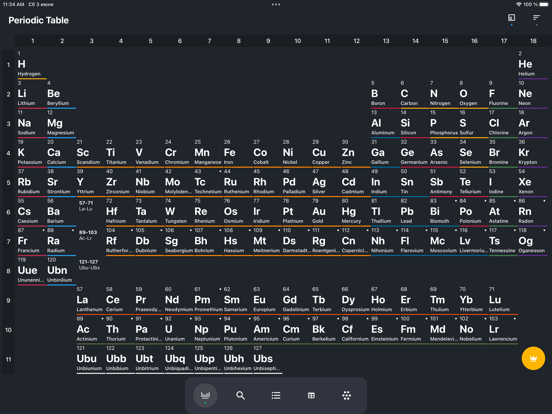Viewport: 552px width, 414px height.
Task: Open the Gadolinium element
Action: pos(297,301)
